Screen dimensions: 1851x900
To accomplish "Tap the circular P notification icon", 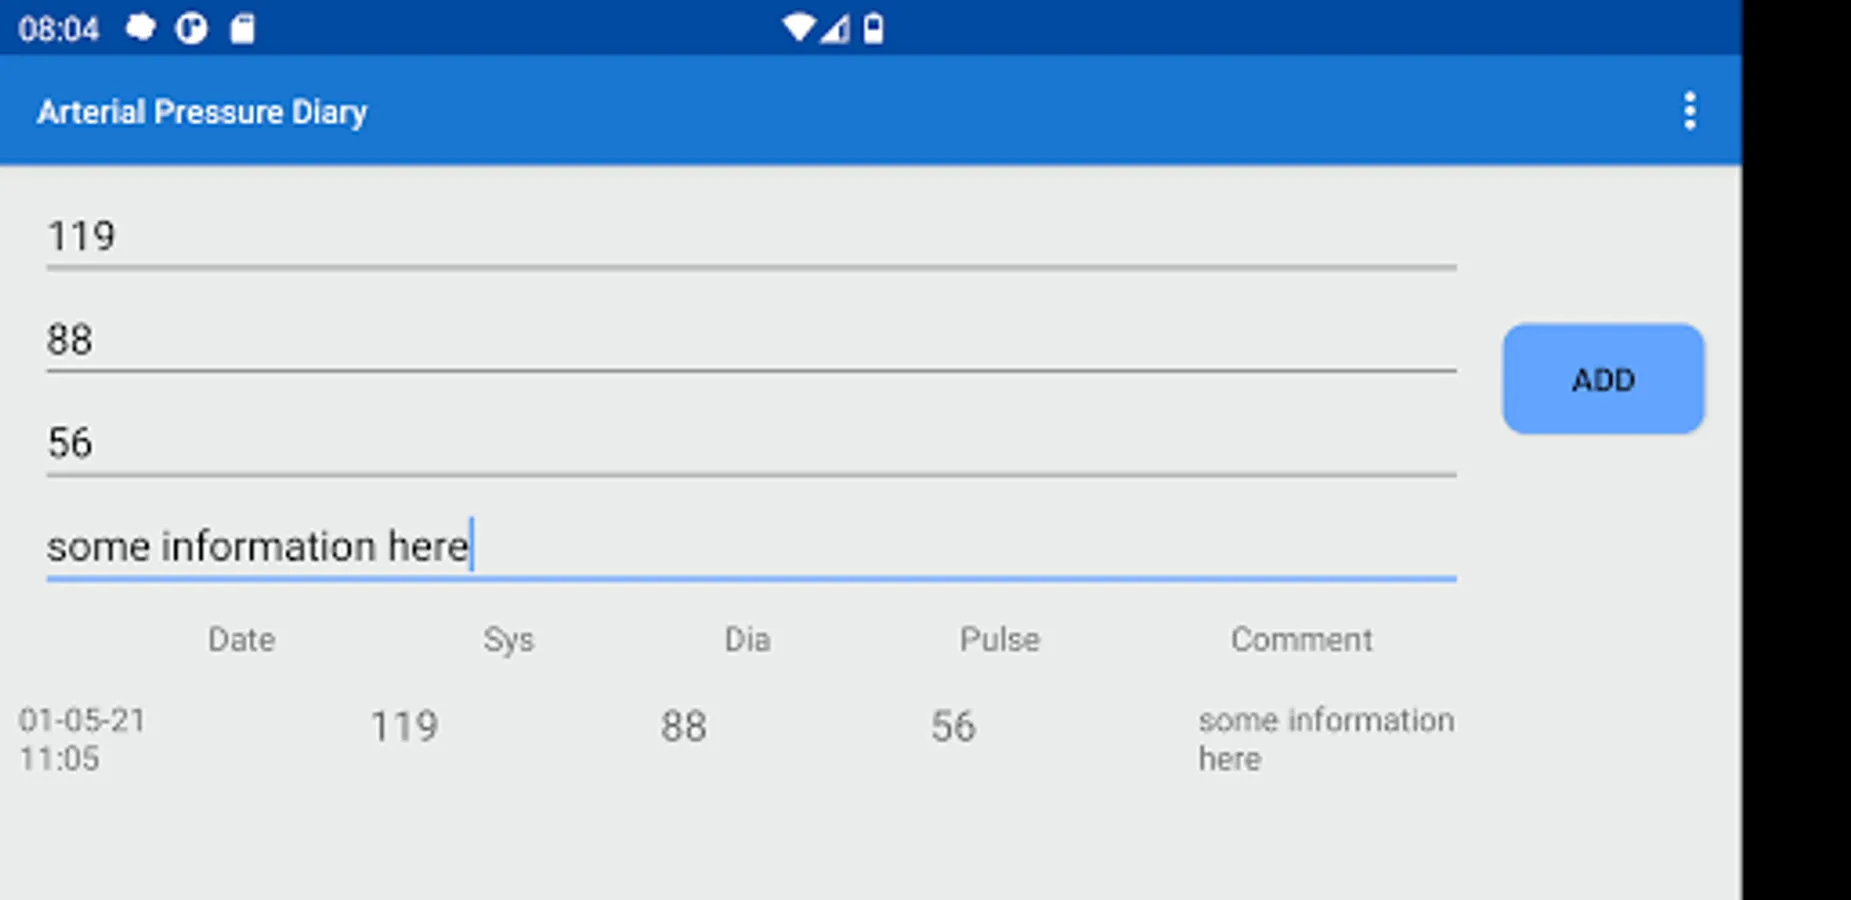I will click(x=191, y=28).
